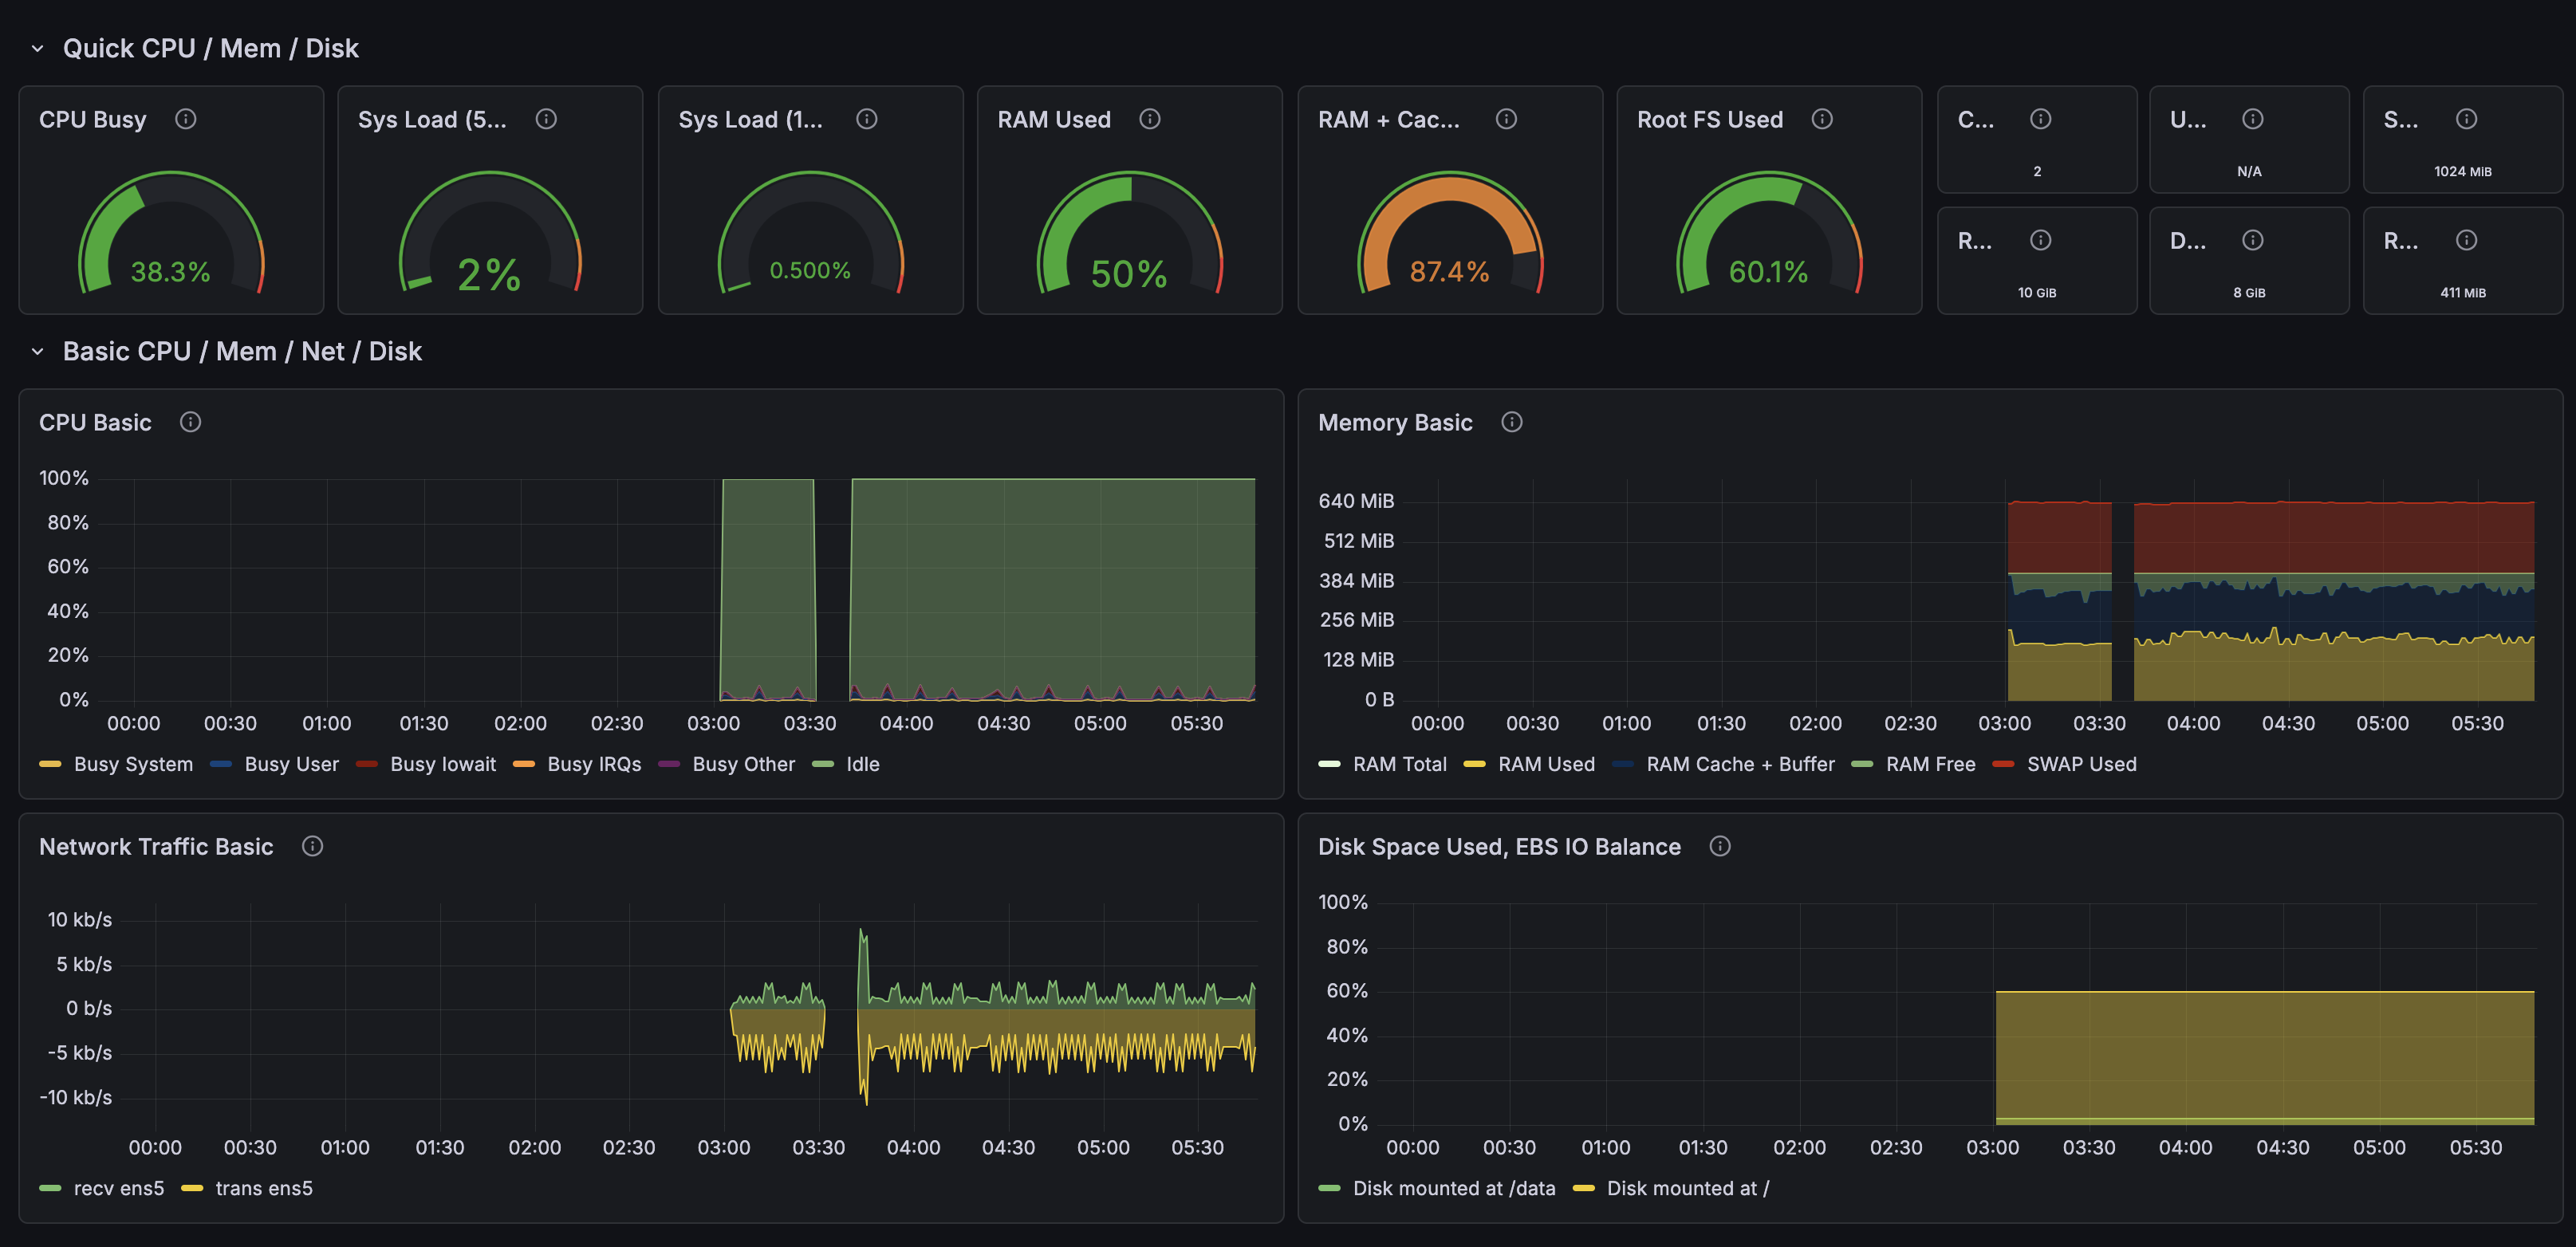Click the Sys Load (5m) info icon
2576x1247 pixels.
point(546,118)
